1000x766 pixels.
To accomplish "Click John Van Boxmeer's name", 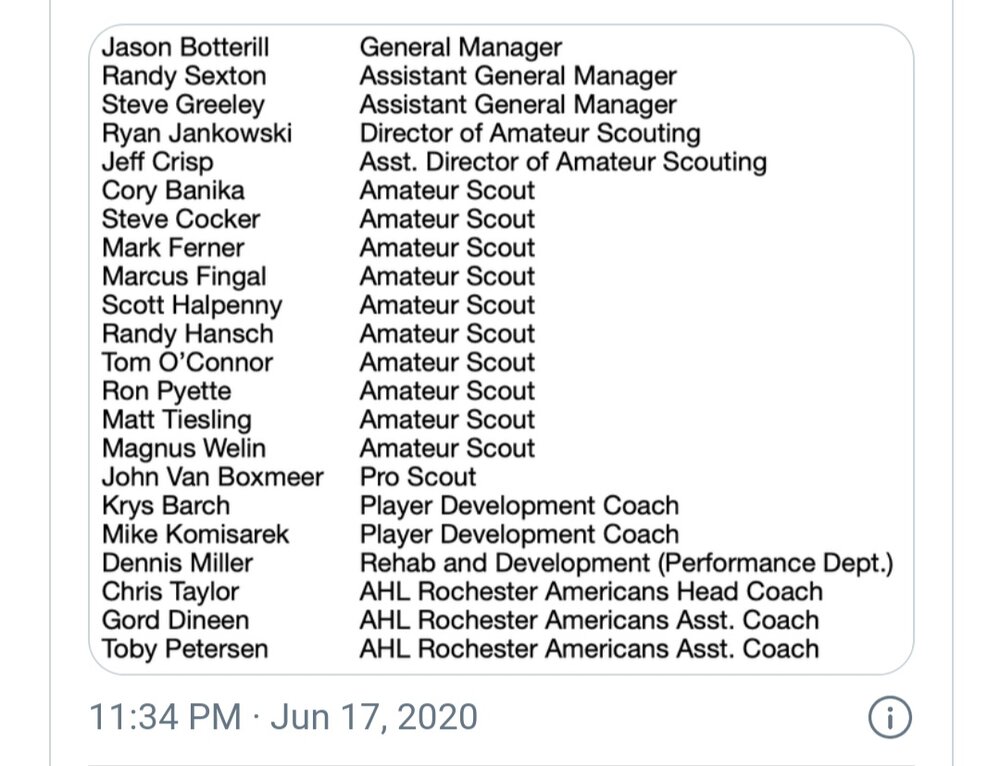I will 213,477.
